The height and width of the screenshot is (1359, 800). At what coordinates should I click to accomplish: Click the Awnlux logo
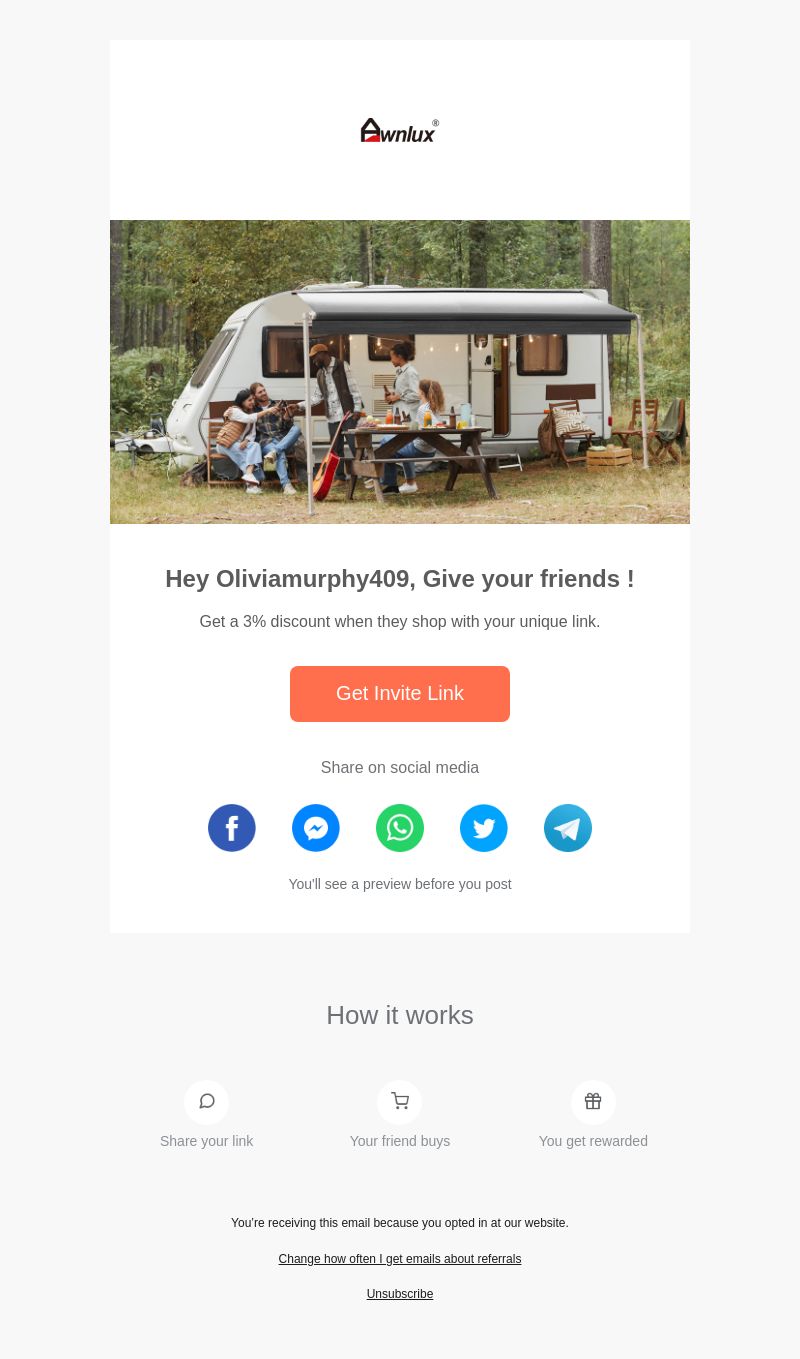pyautogui.click(x=400, y=130)
